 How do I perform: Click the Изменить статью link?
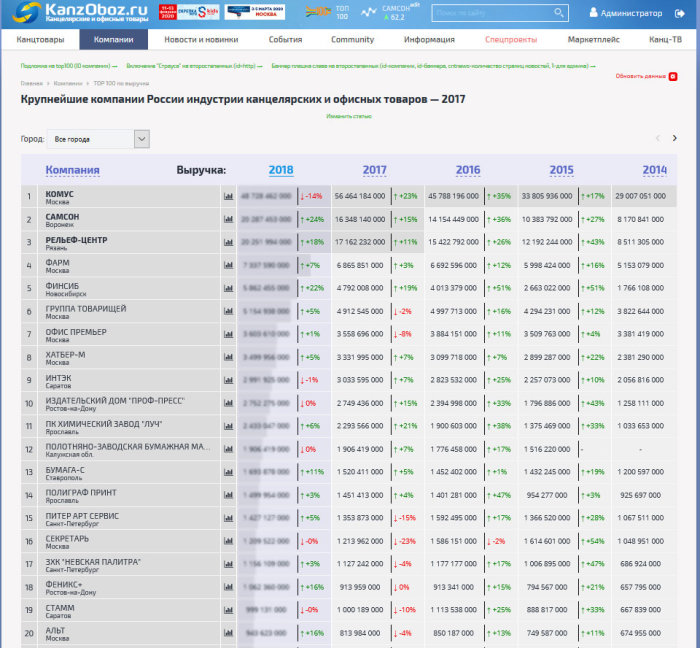point(349,116)
